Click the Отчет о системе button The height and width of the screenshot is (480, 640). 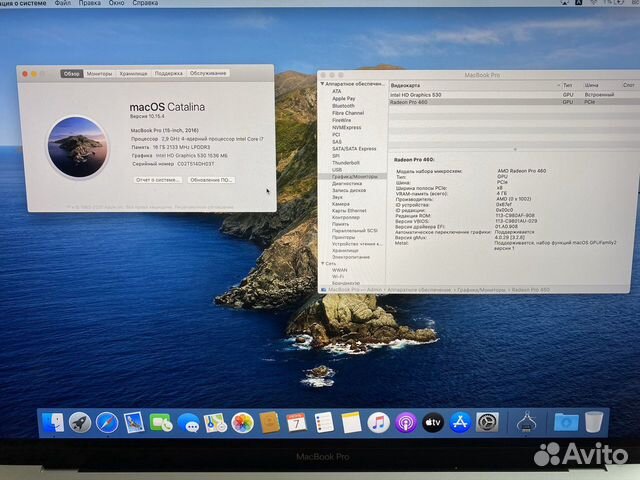click(158, 180)
